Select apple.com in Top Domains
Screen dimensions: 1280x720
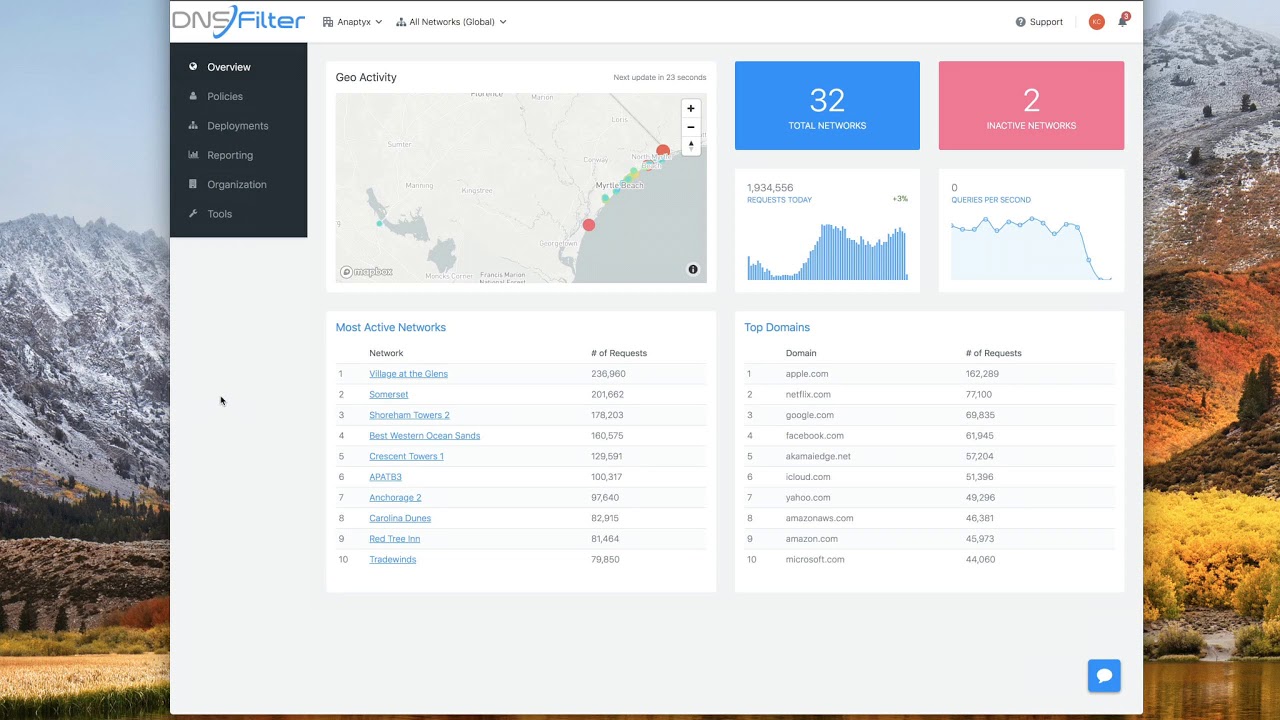[x=807, y=374]
